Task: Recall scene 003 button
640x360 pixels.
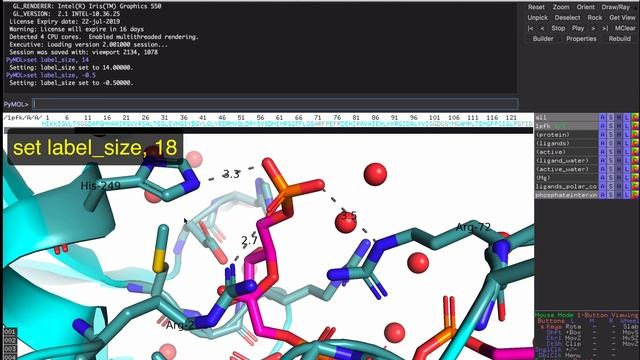Action: pos(10,349)
